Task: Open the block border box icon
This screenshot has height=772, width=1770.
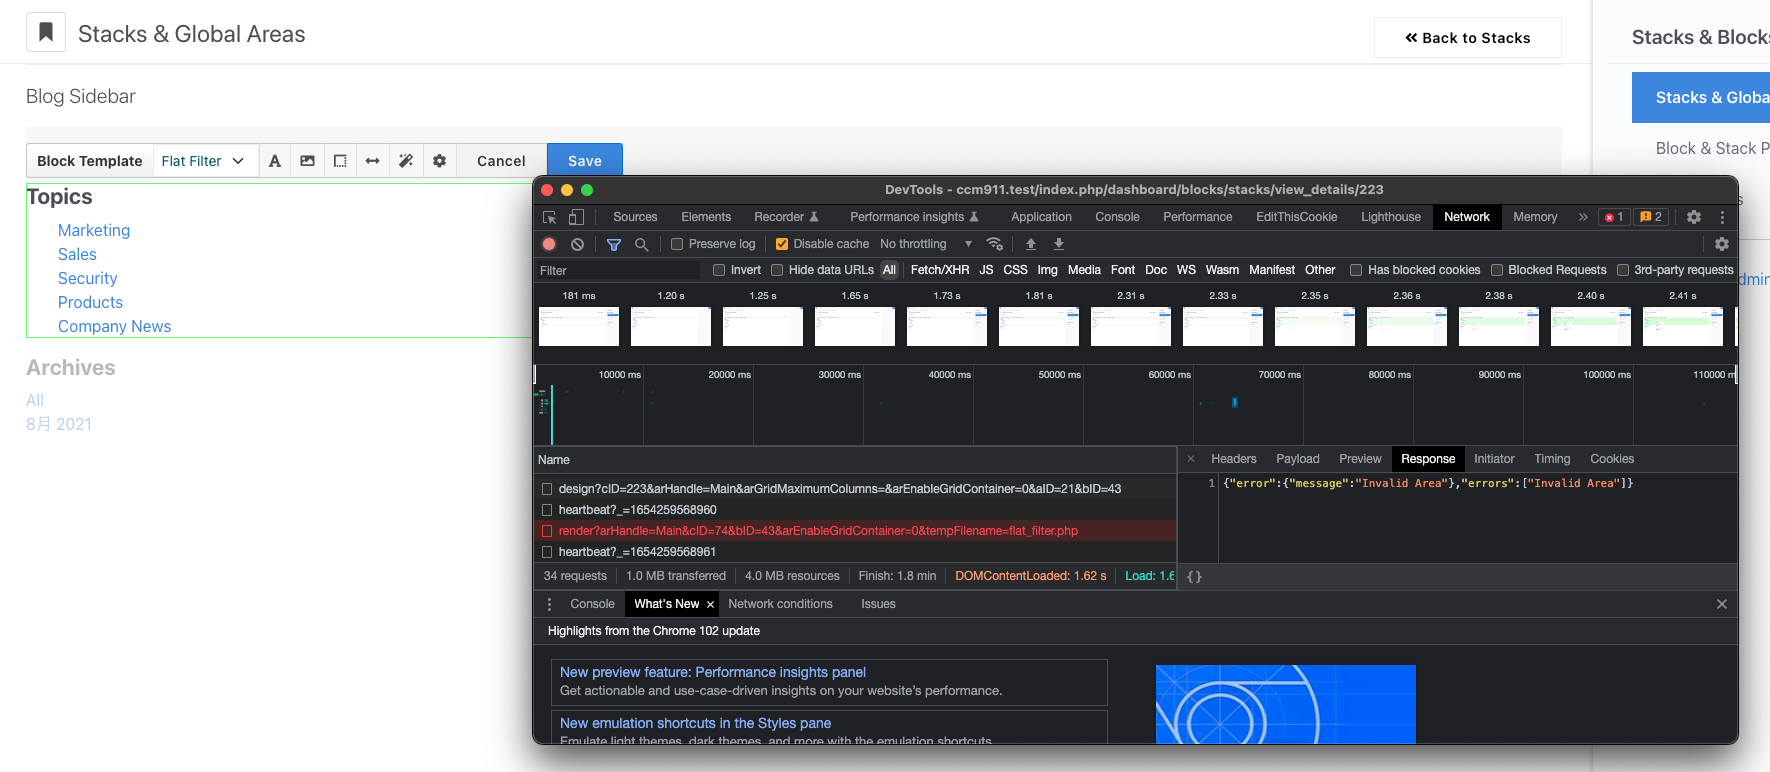Action: point(340,161)
